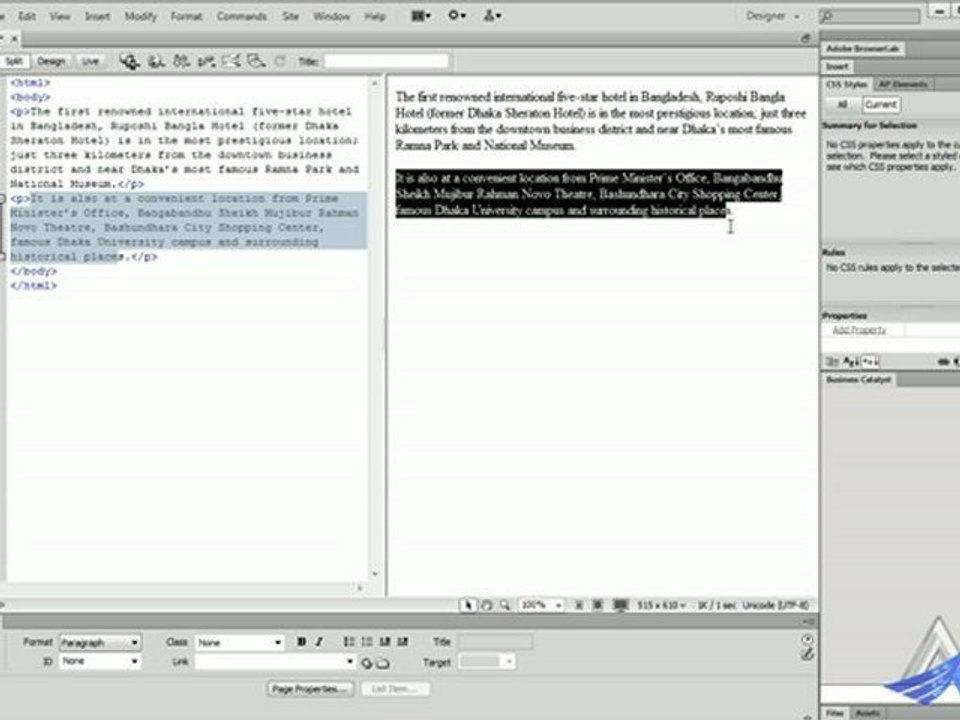This screenshot has width=960, height=720.
Task: Click the Refresh design view icon
Action: point(280,61)
